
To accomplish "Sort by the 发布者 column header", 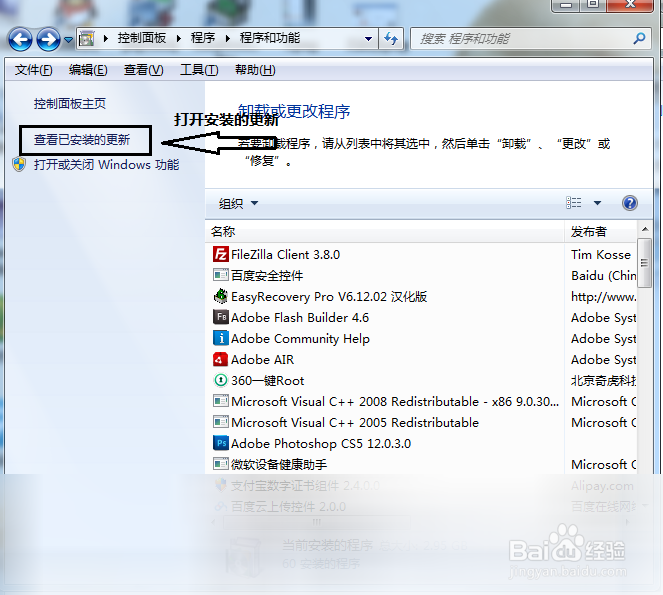I will pos(601,232).
